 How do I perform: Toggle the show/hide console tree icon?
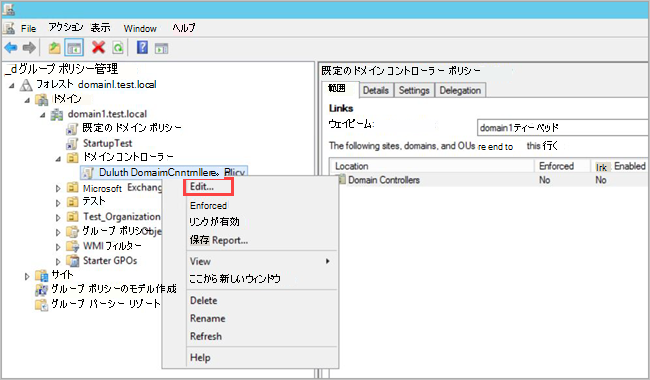coord(74,48)
